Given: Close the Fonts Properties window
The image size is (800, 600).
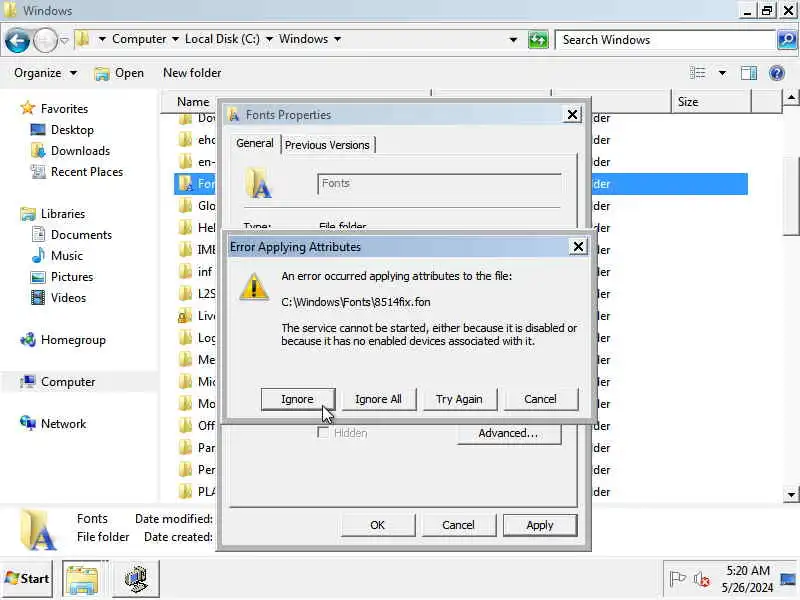Looking at the screenshot, I should (572, 115).
